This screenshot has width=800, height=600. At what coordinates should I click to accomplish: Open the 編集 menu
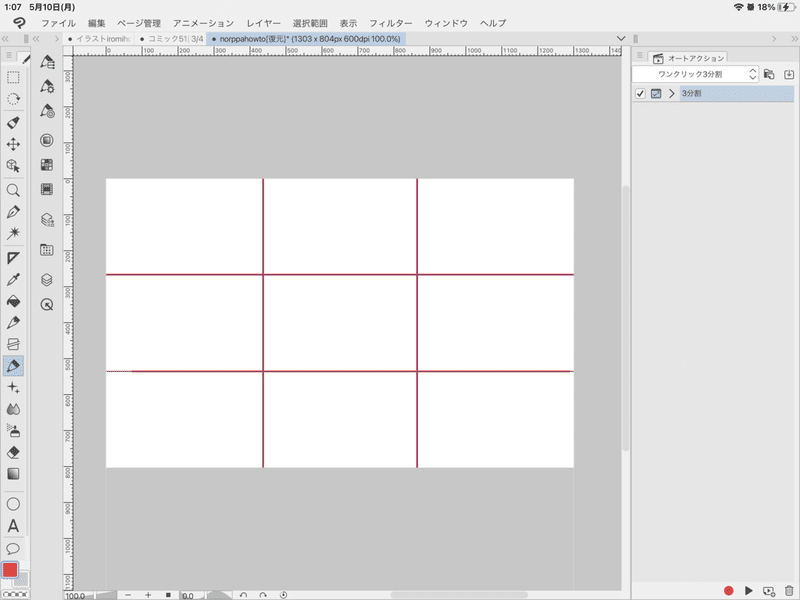[96, 23]
